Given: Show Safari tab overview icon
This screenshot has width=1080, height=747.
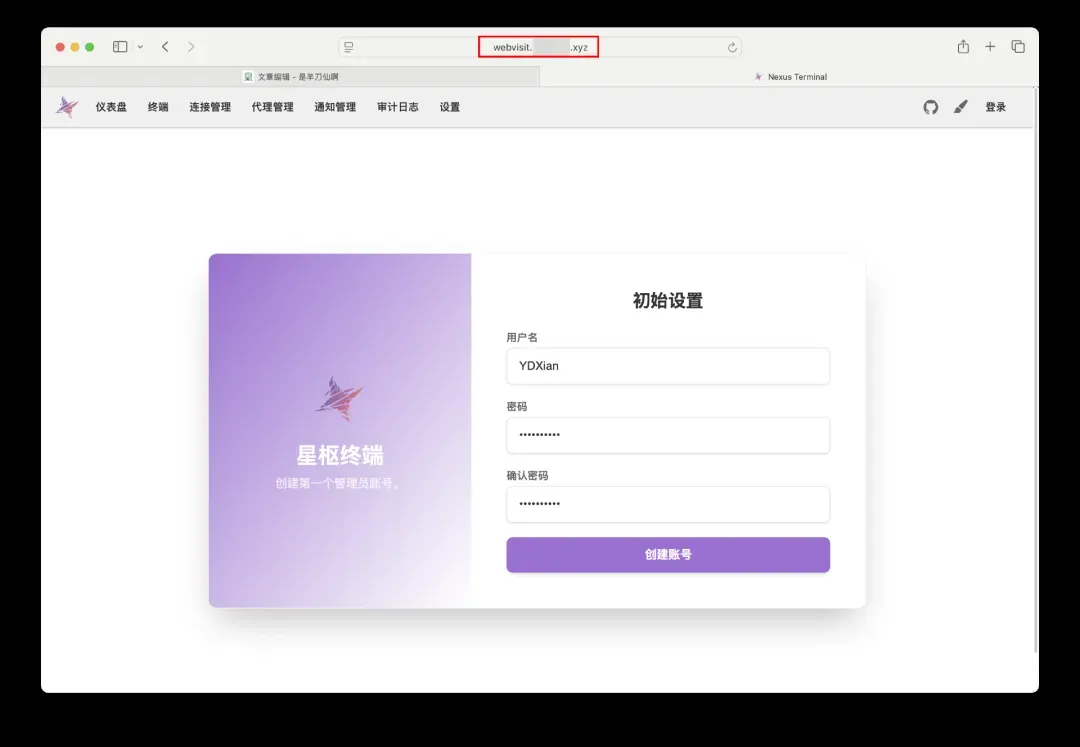Looking at the screenshot, I should point(1018,47).
